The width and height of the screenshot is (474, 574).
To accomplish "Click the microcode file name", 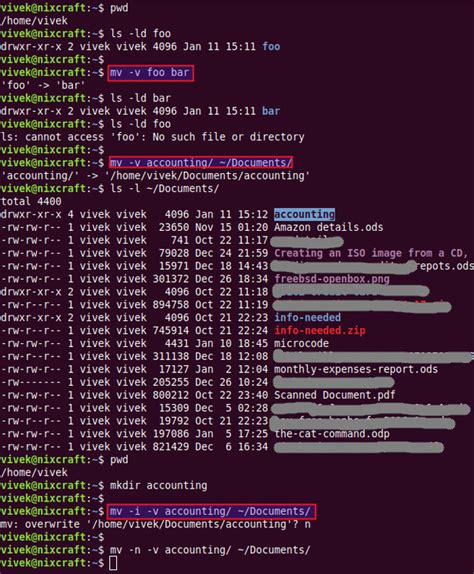I will [x=301, y=343].
